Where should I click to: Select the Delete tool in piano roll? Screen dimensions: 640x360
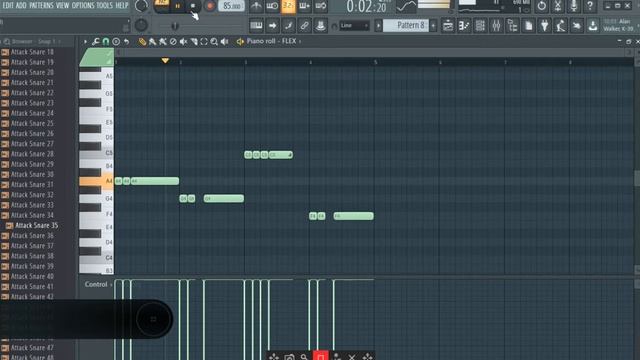[x=173, y=41]
